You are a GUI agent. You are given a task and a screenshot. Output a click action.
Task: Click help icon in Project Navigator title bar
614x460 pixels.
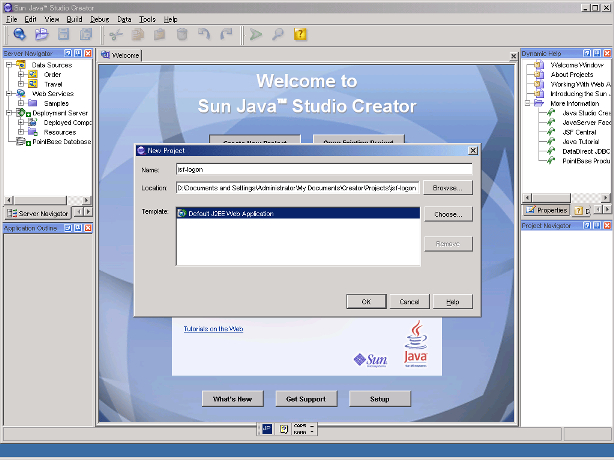(x=587, y=225)
